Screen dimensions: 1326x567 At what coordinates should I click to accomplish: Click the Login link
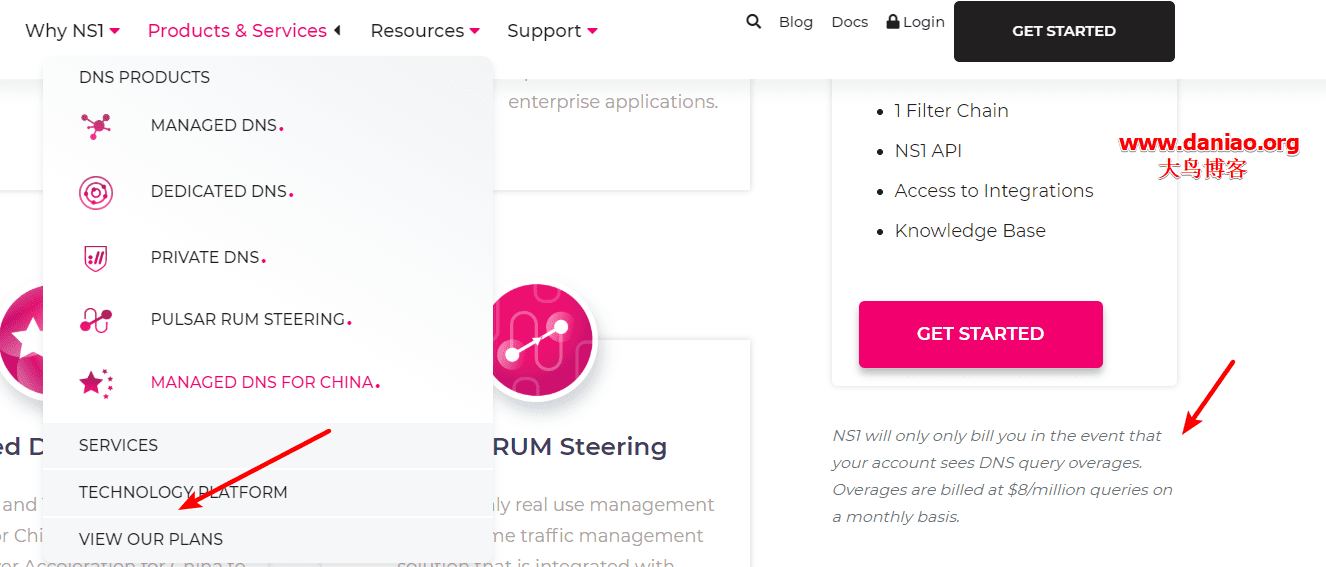pos(924,22)
